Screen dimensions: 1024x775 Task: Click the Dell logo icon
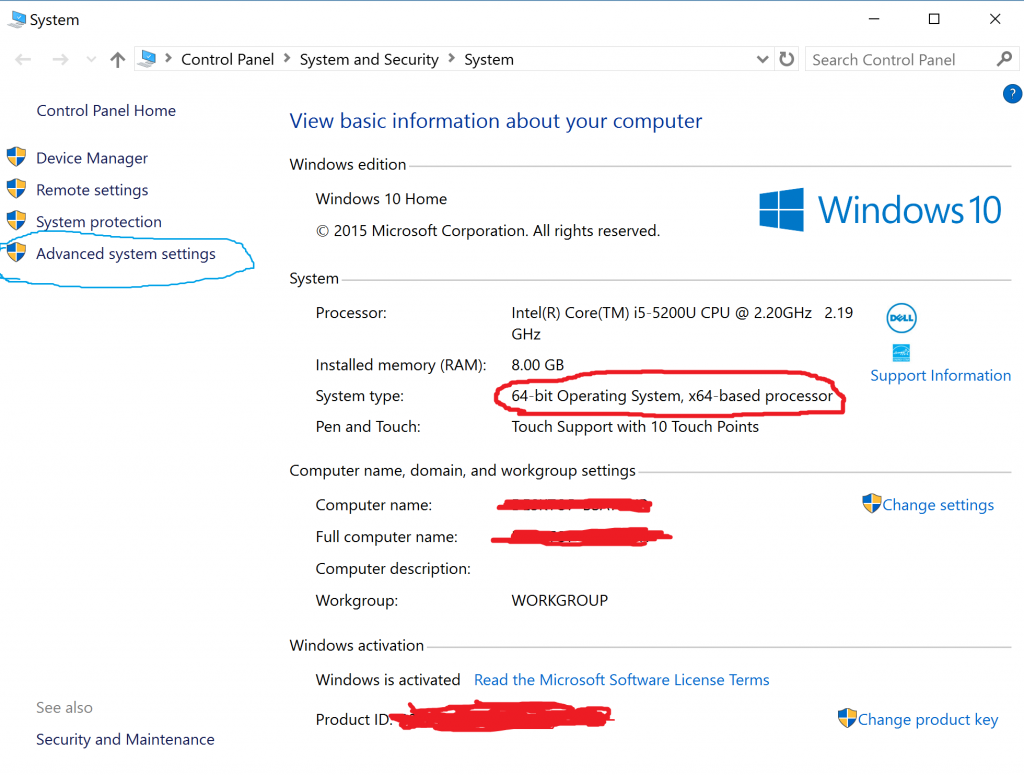click(x=901, y=318)
